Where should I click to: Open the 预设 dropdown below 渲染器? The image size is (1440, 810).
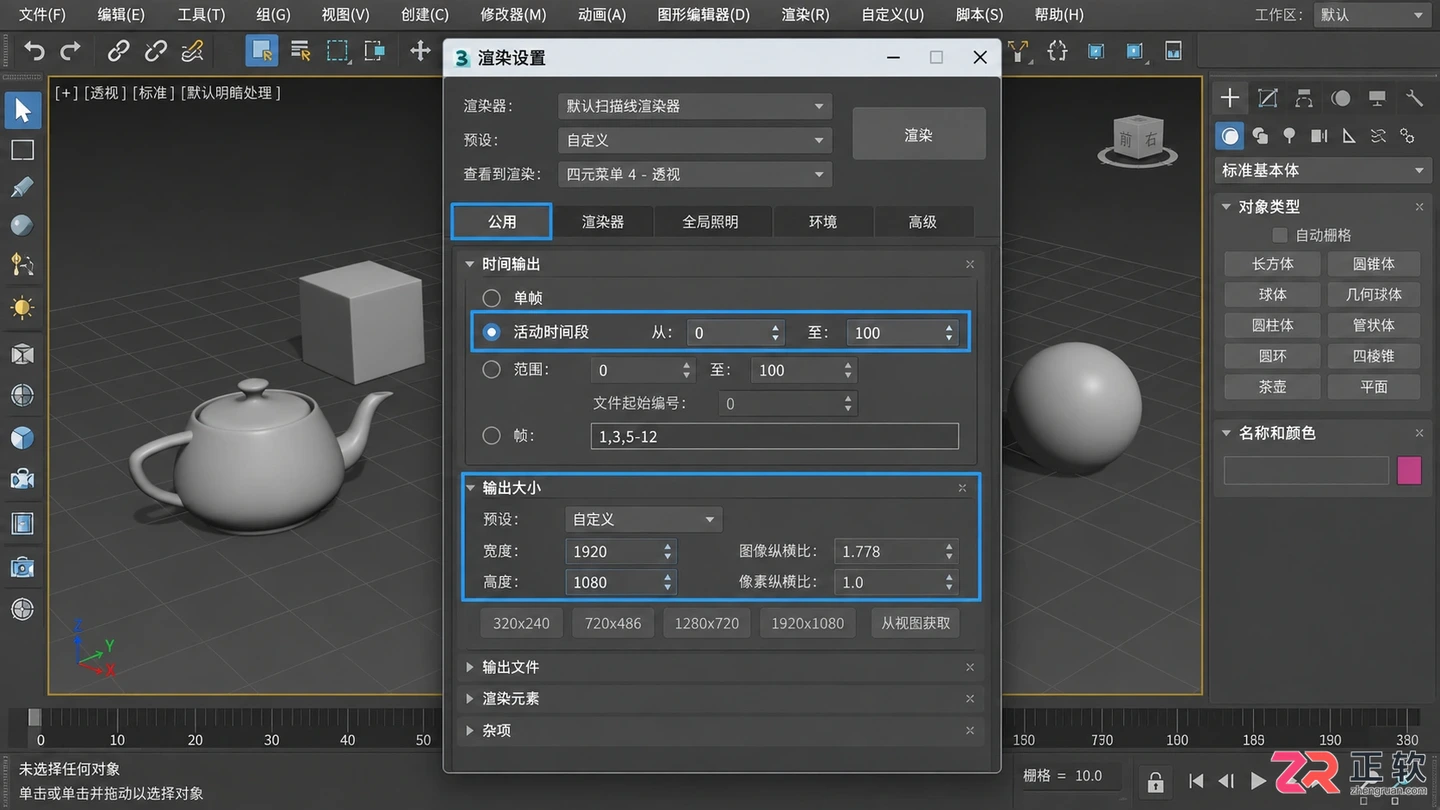pos(694,140)
